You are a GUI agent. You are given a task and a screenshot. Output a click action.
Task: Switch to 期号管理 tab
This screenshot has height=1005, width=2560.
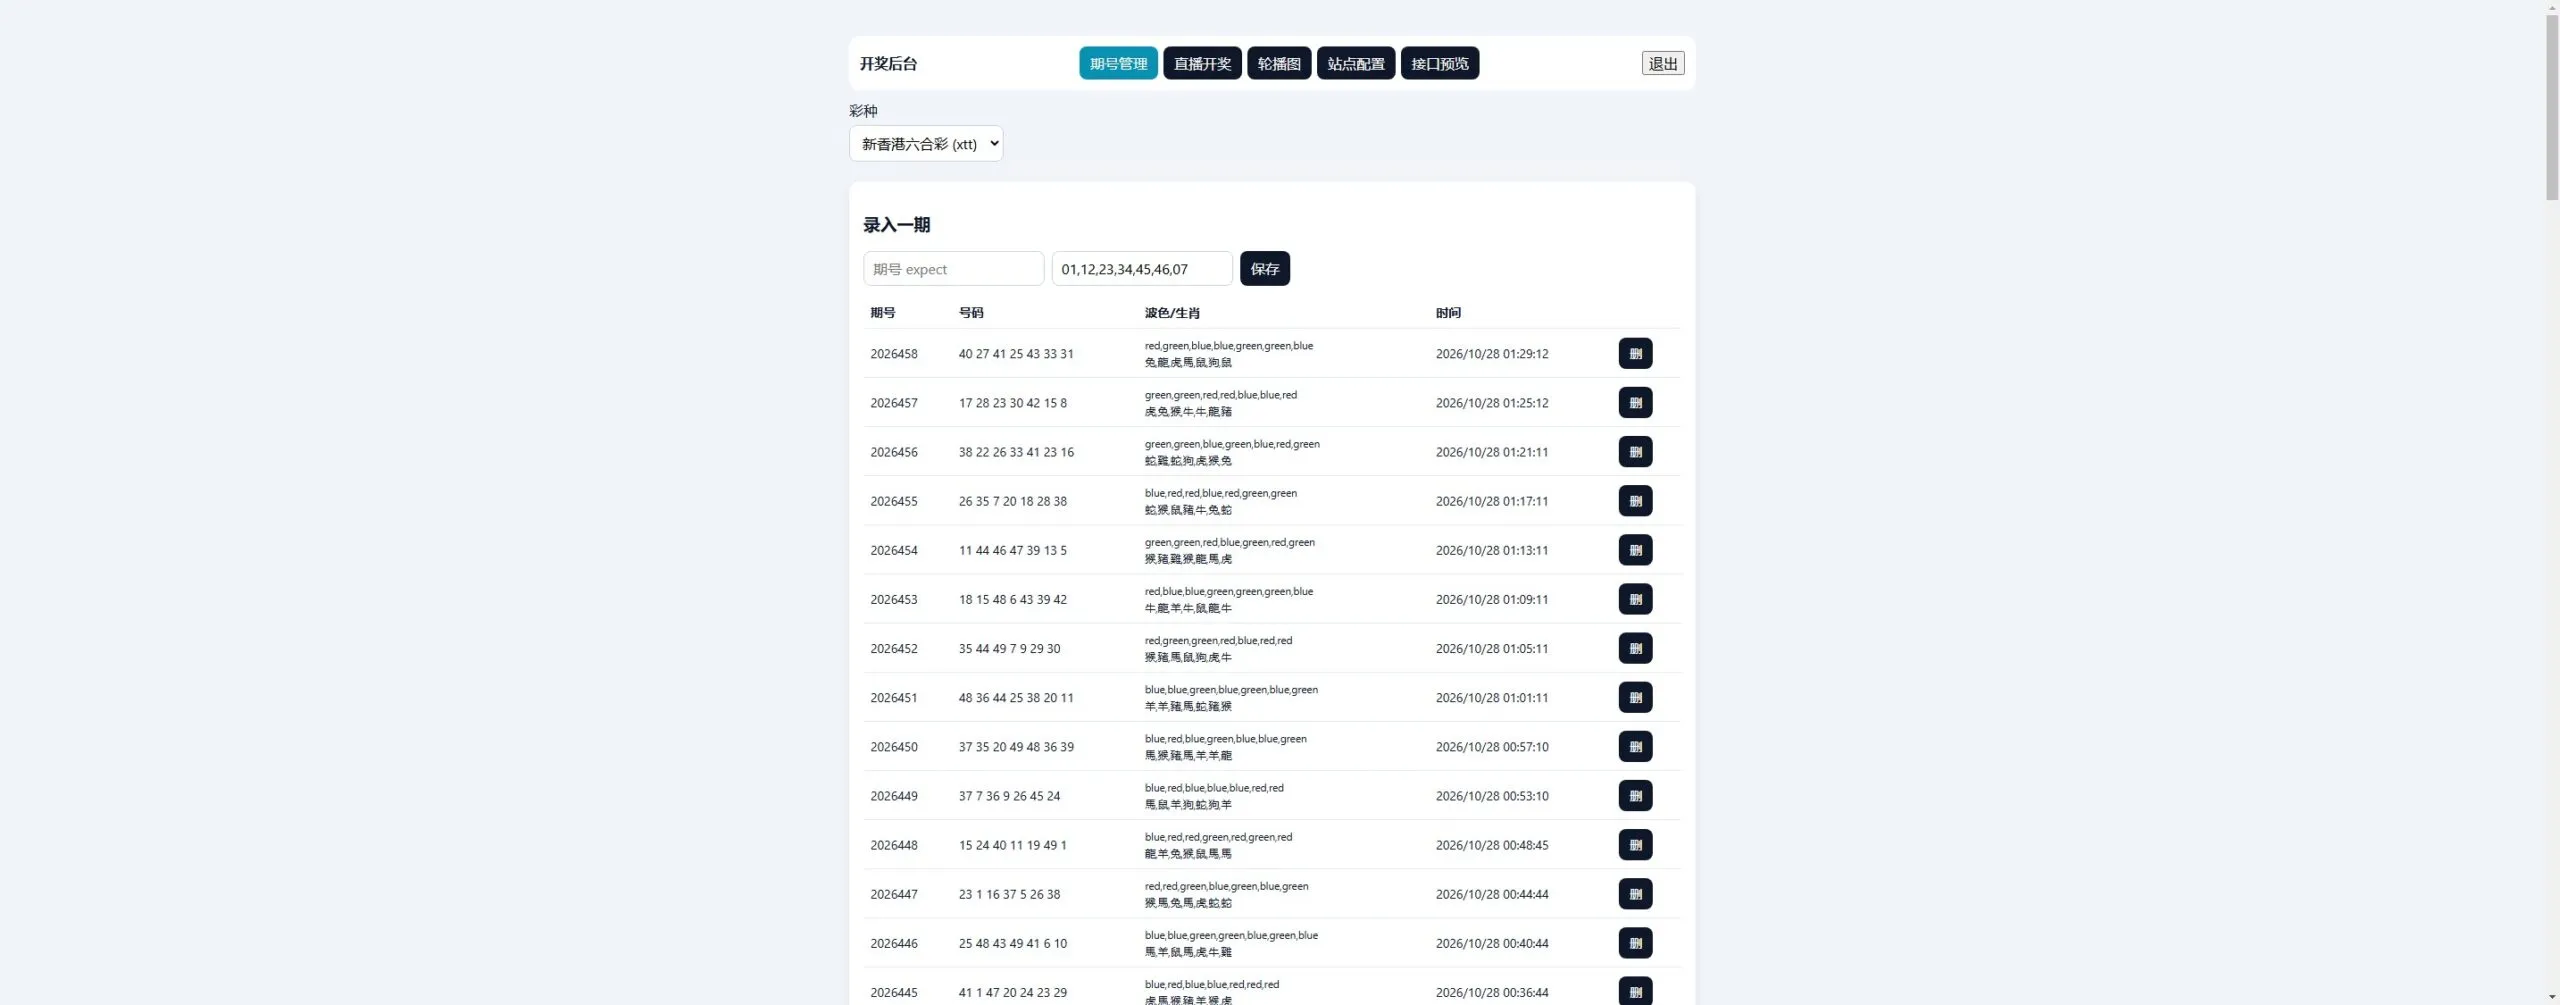[x=1118, y=63]
